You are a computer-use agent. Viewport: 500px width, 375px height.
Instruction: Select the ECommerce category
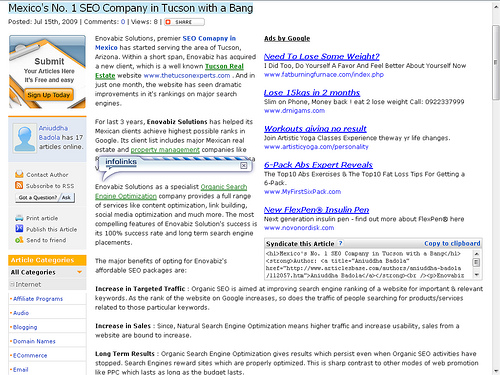click(30, 355)
